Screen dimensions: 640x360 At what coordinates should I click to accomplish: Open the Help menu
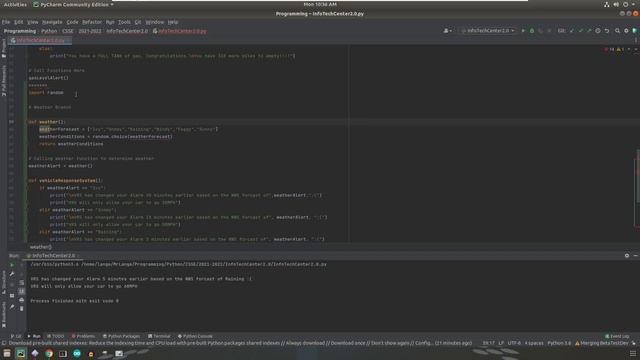pos(173,22)
